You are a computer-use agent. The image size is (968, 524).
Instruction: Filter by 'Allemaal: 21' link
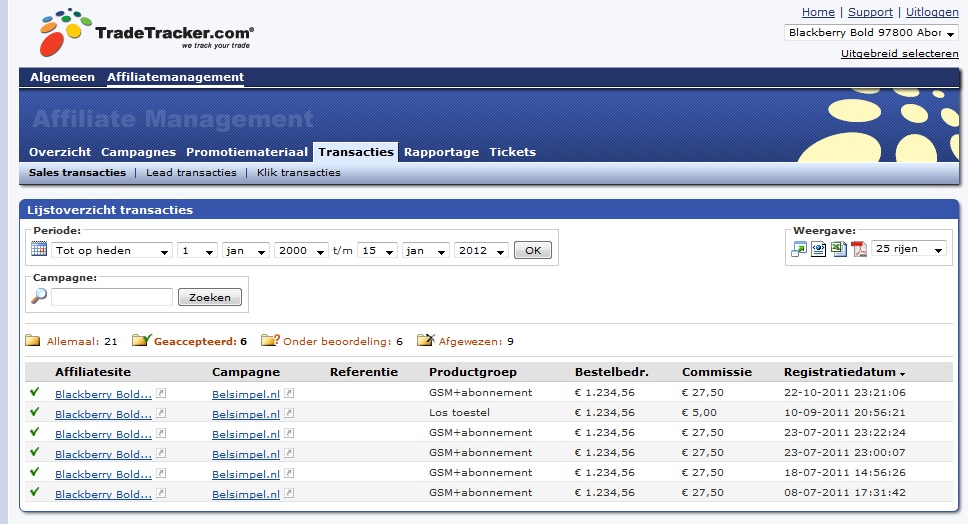click(x=82, y=341)
